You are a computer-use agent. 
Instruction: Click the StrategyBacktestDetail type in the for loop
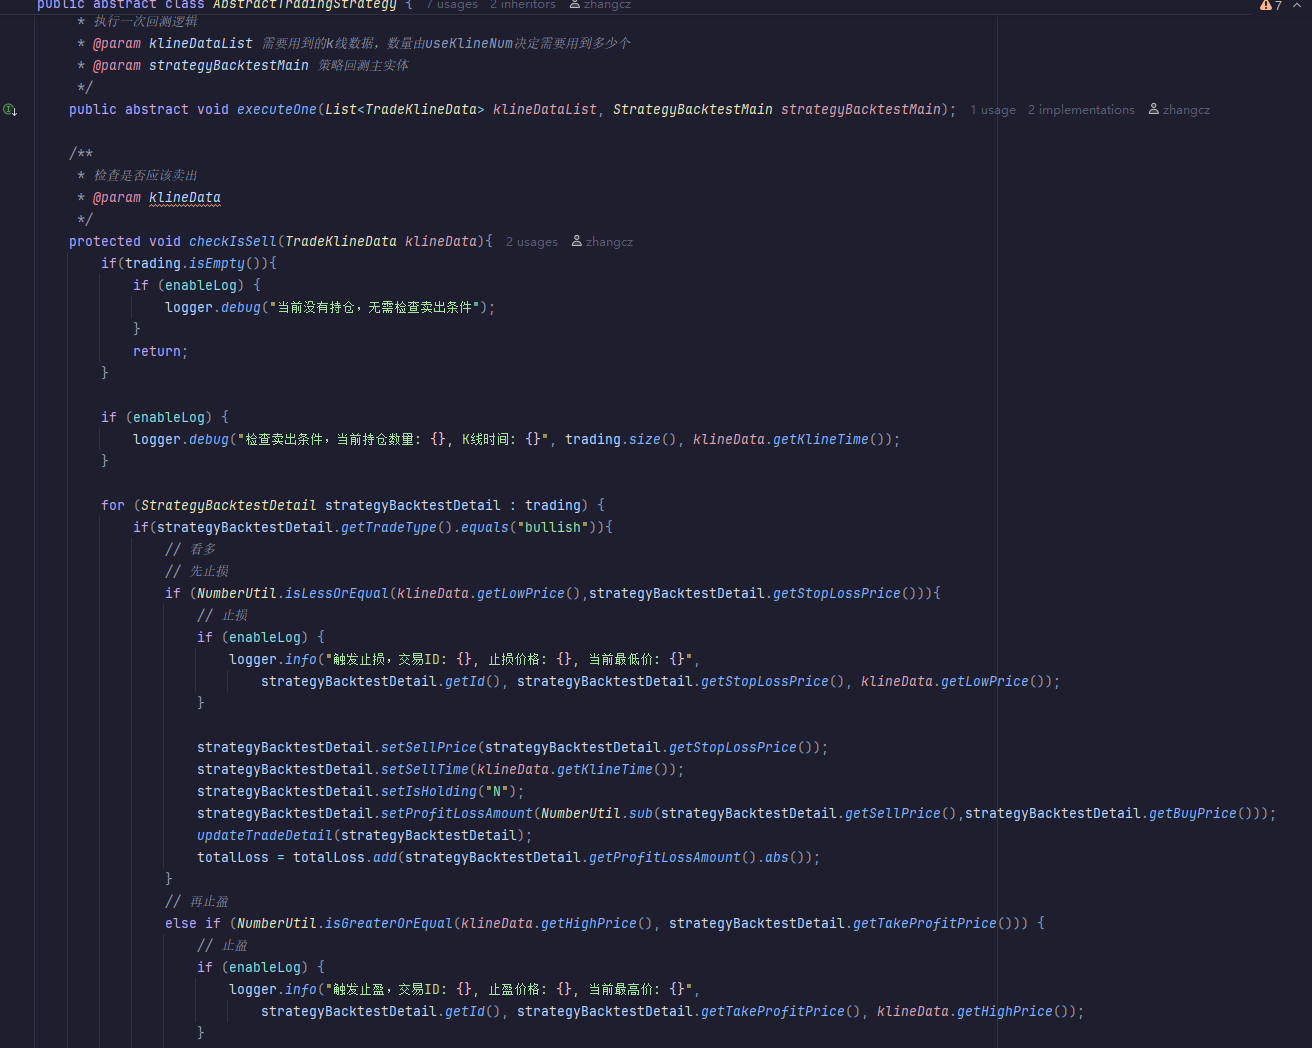tap(229, 506)
